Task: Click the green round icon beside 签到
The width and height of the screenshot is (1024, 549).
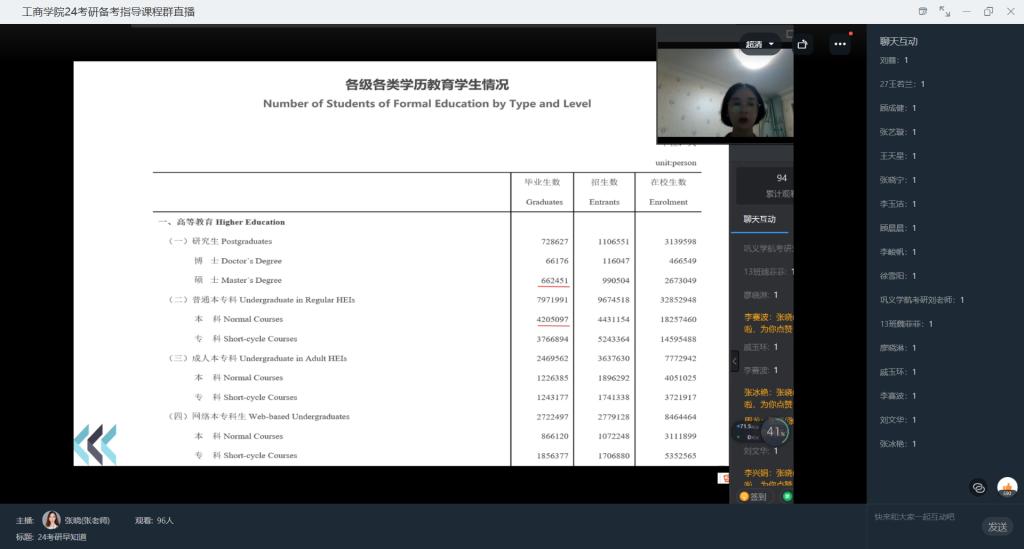Action: [x=786, y=496]
